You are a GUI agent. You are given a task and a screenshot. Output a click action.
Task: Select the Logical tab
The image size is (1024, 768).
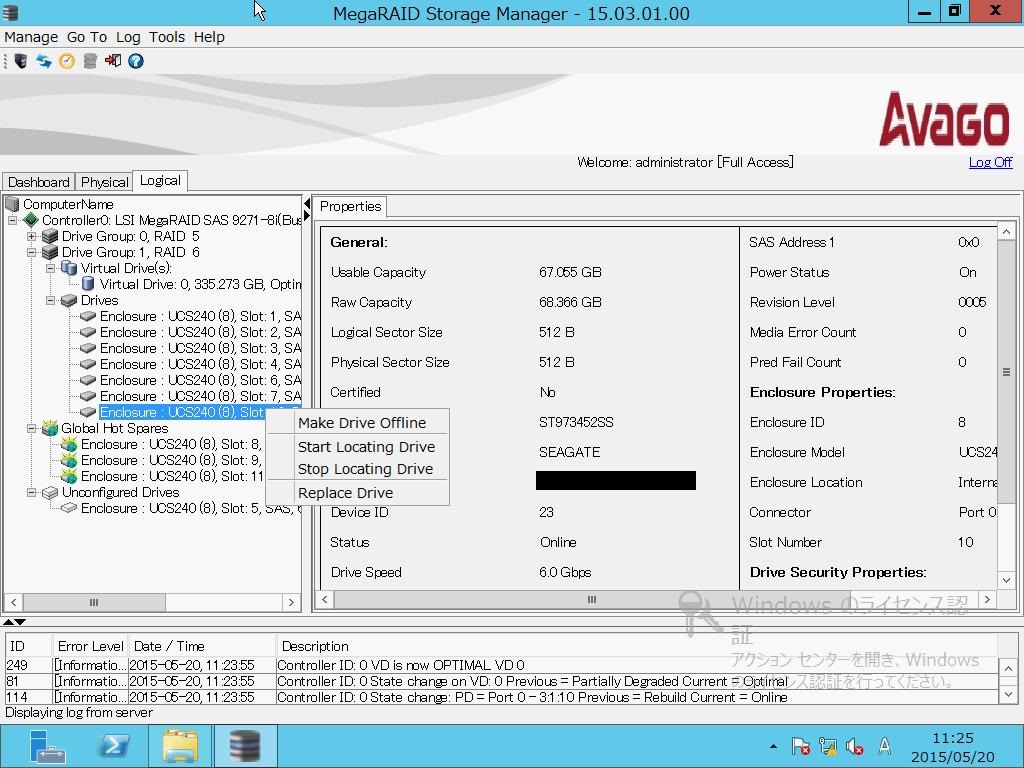[x=160, y=181]
